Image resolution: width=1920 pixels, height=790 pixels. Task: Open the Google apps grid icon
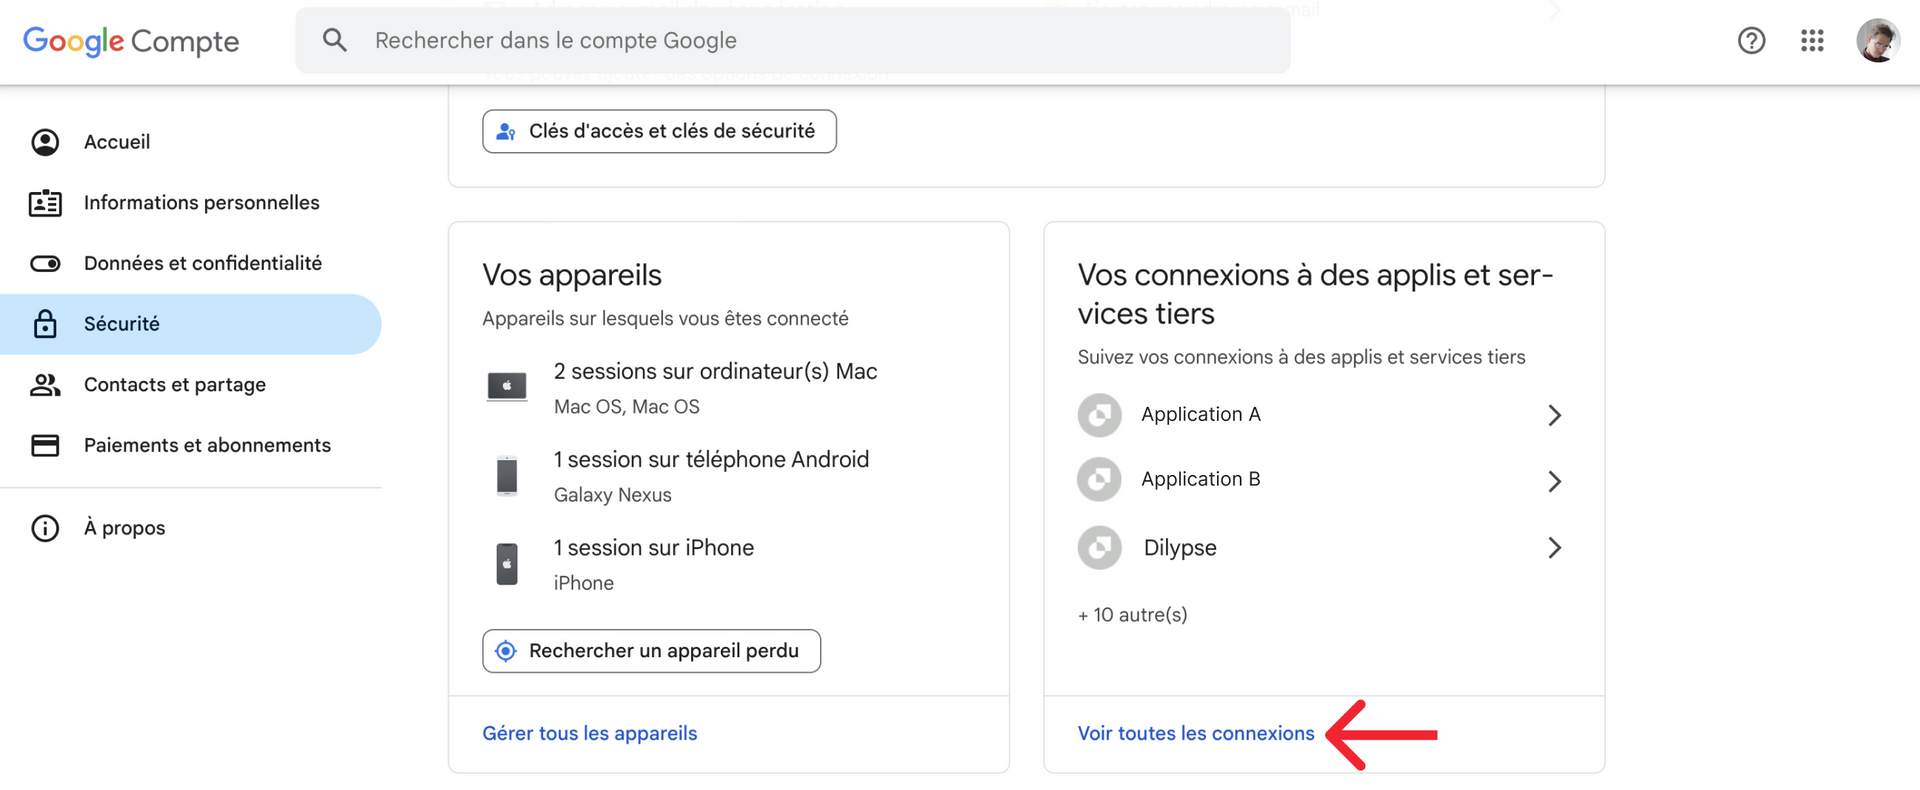[1812, 41]
